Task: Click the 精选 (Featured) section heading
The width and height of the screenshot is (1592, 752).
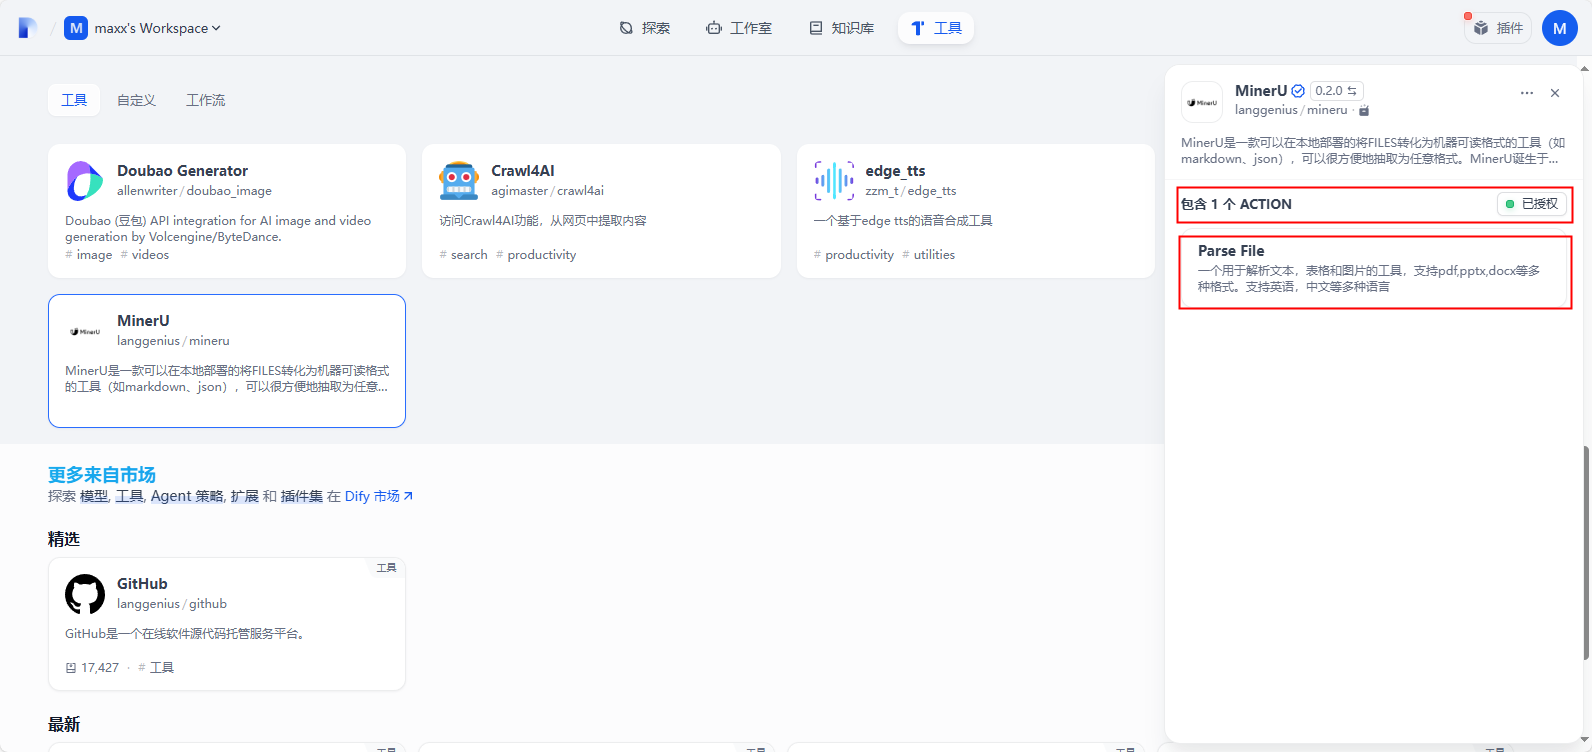Action: pyautogui.click(x=64, y=539)
